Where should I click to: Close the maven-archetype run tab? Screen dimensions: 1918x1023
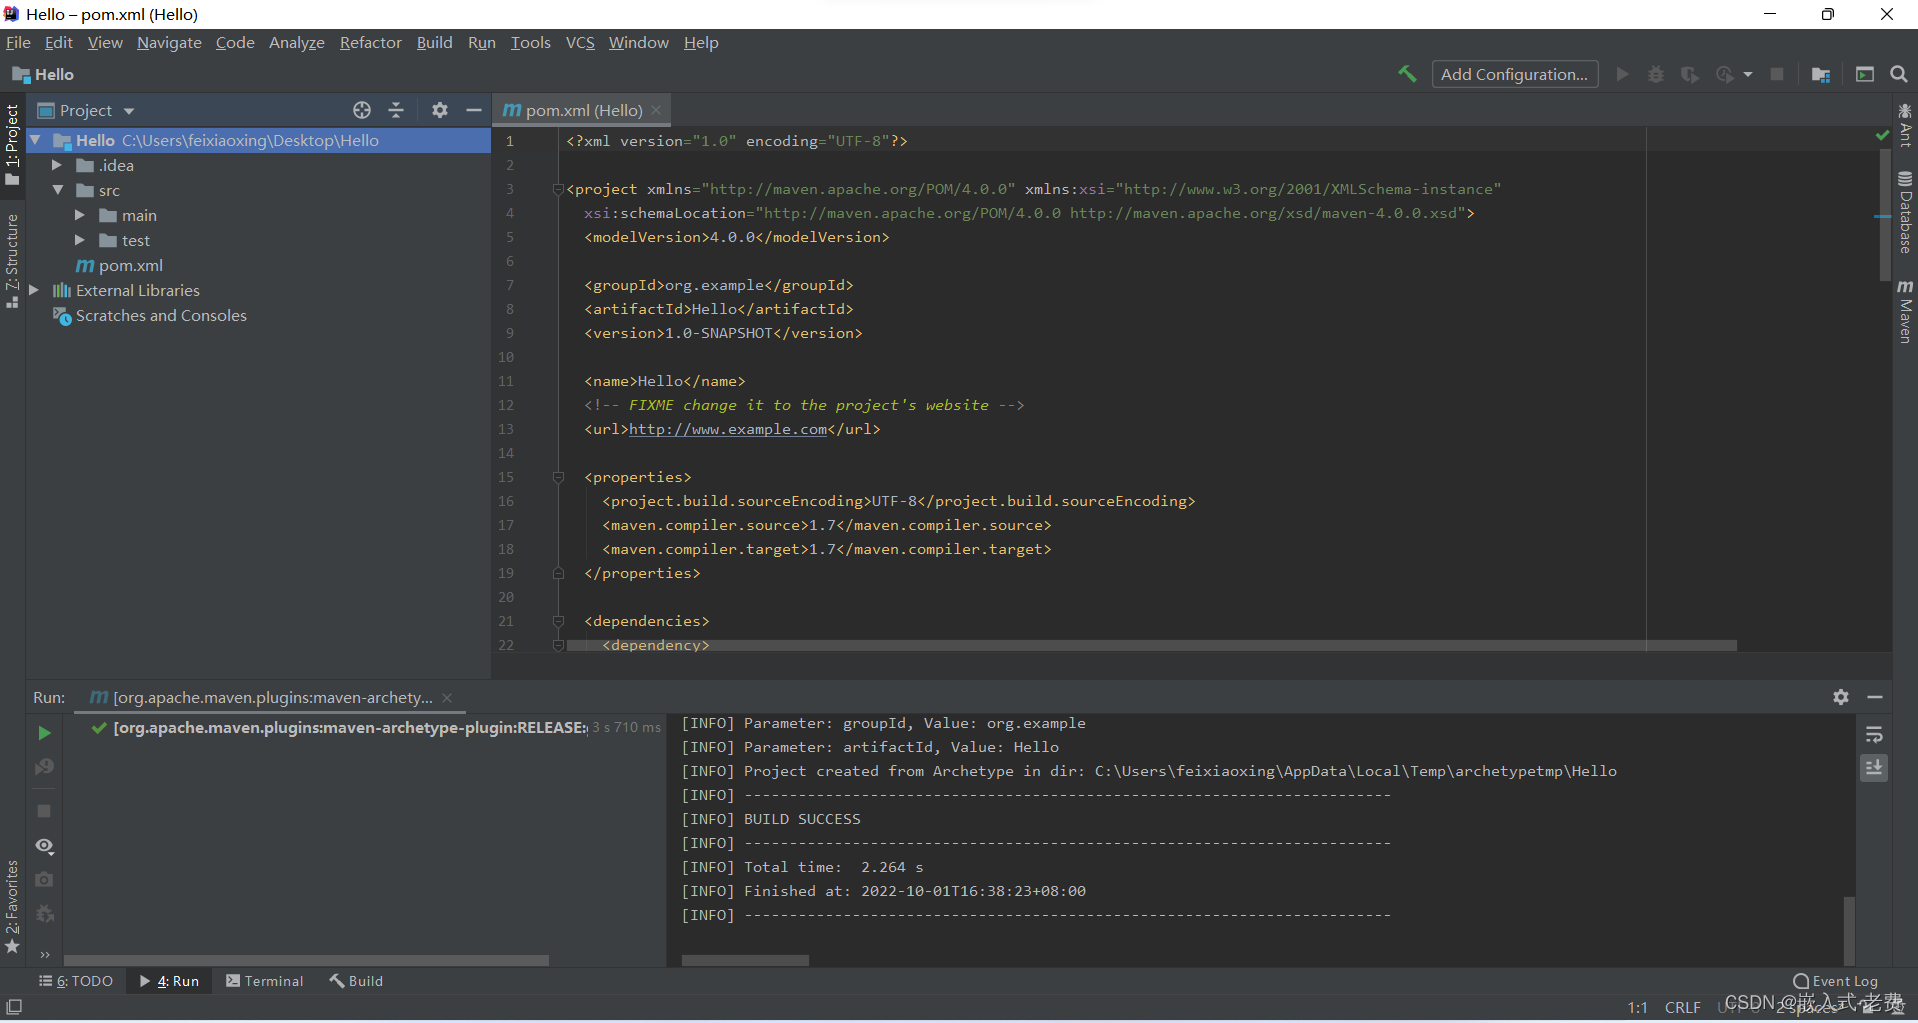[x=447, y=698]
